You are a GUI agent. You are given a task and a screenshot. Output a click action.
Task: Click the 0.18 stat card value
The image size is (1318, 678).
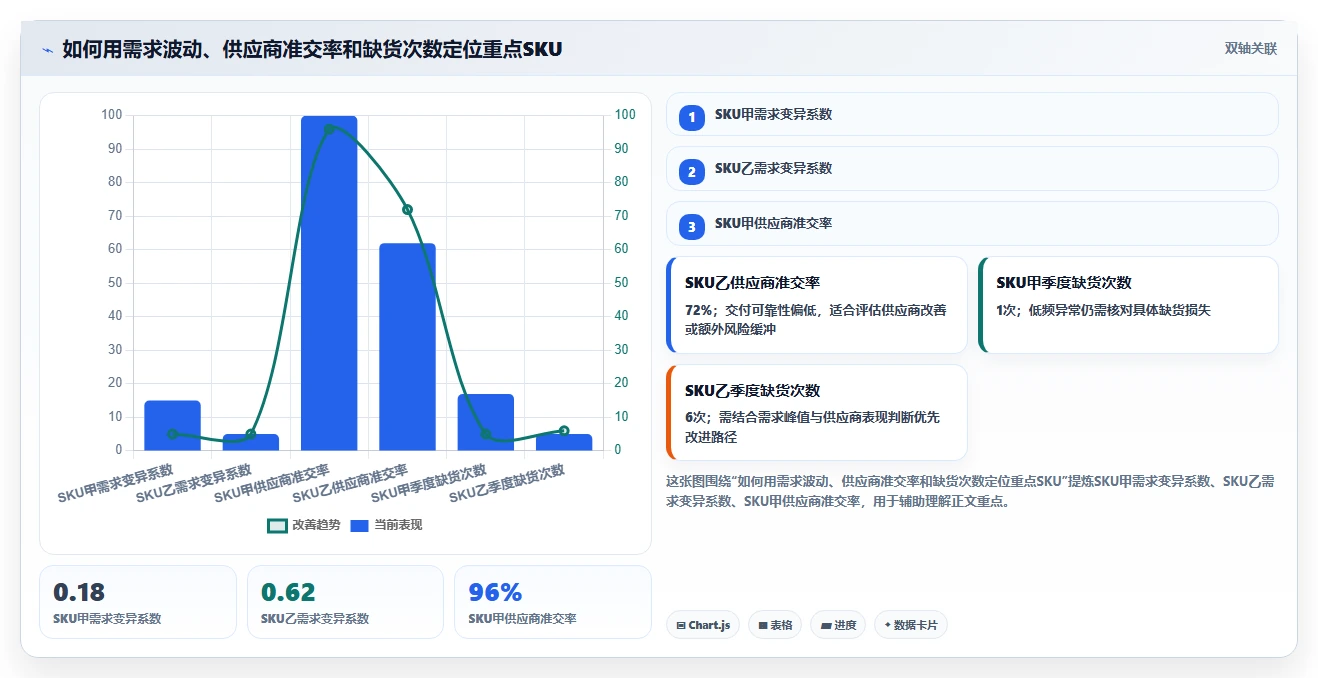[79, 592]
